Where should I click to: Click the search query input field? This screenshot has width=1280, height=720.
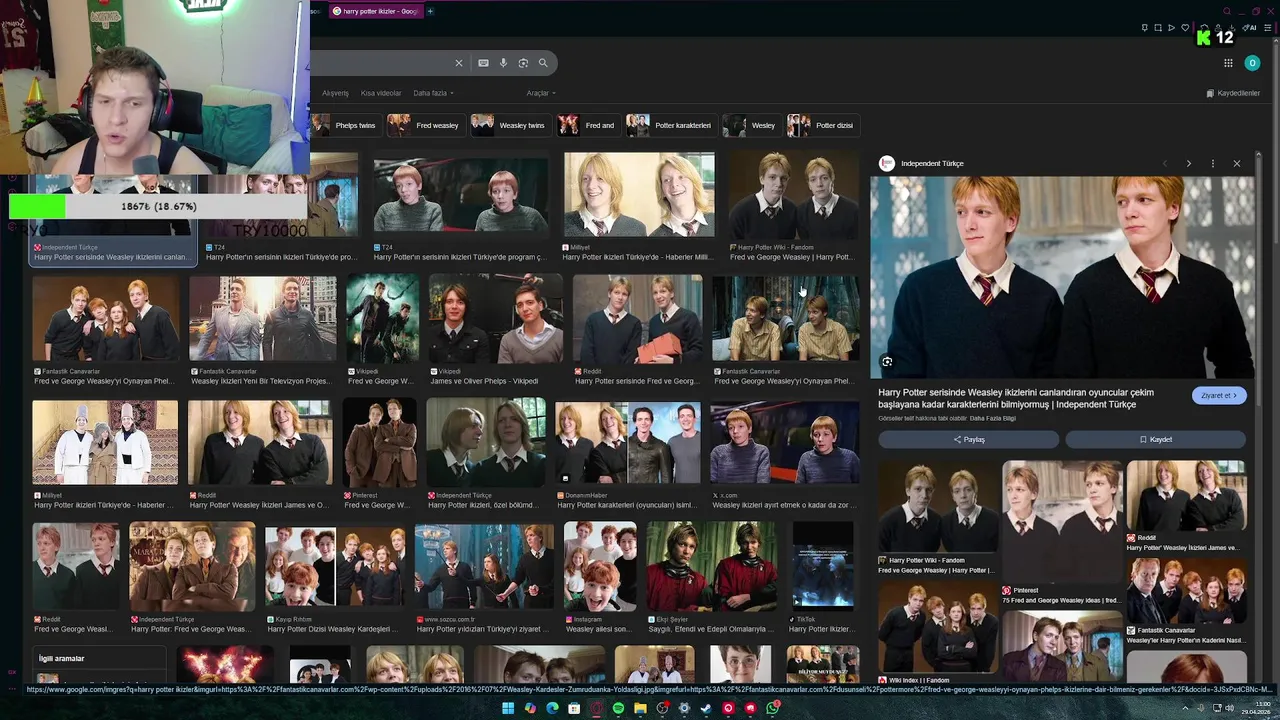(380, 63)
